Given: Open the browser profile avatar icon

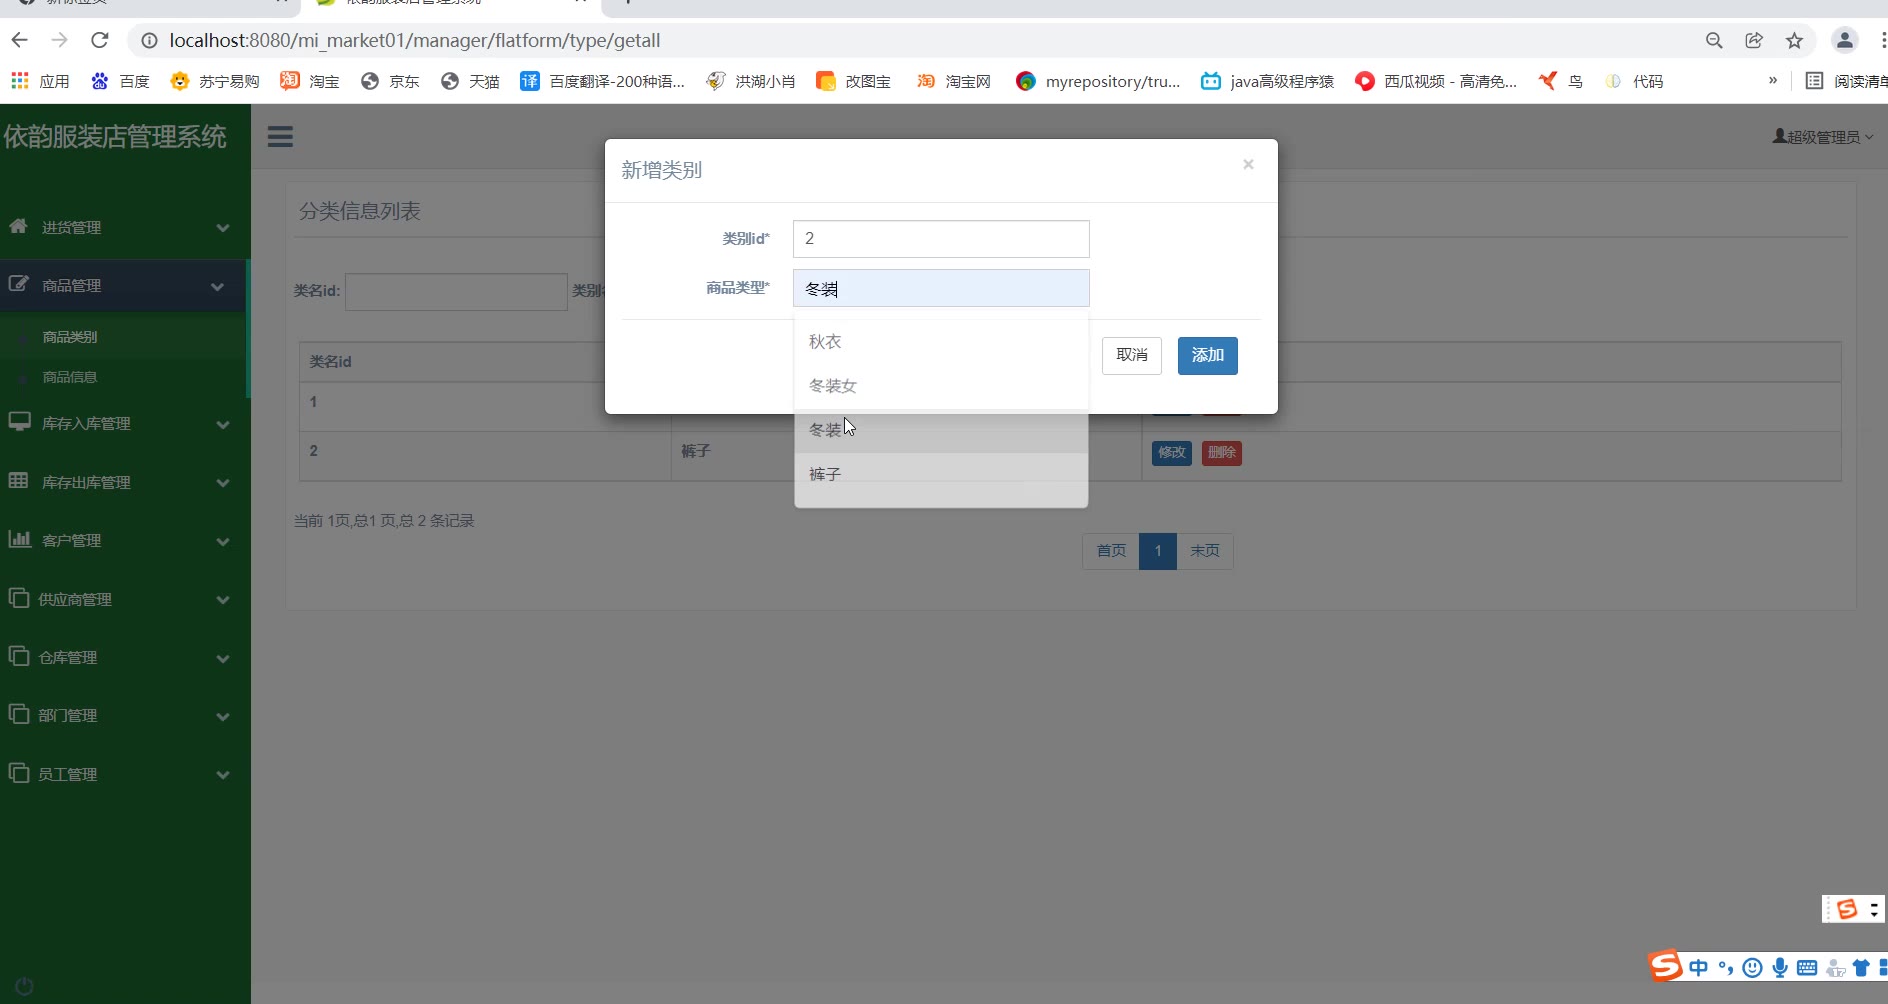Looking at the screenshot, I should click(1844, 40).
